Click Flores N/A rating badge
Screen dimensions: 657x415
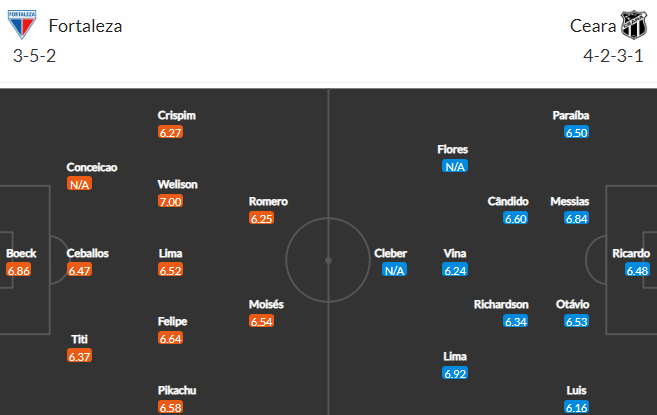click(455, 167)
